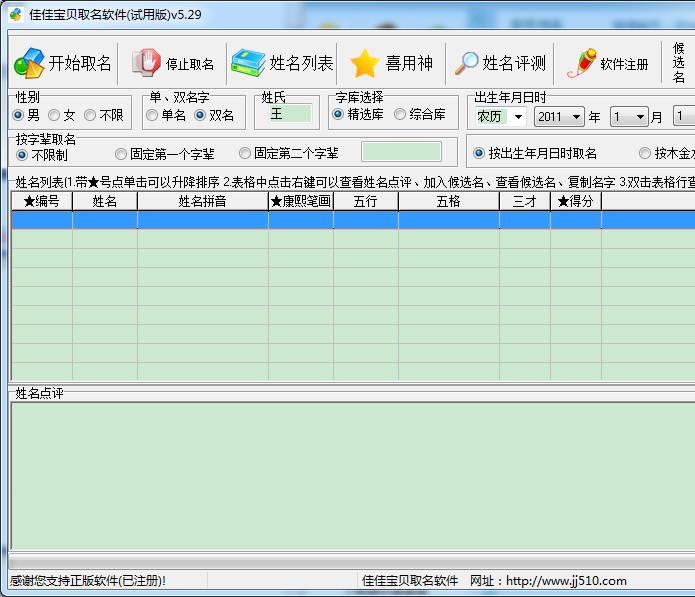Image resolution: width=695 pixels, height=597 pixels.
Task: Click the 字辈 generation character input box
Action: coord(400,152)
